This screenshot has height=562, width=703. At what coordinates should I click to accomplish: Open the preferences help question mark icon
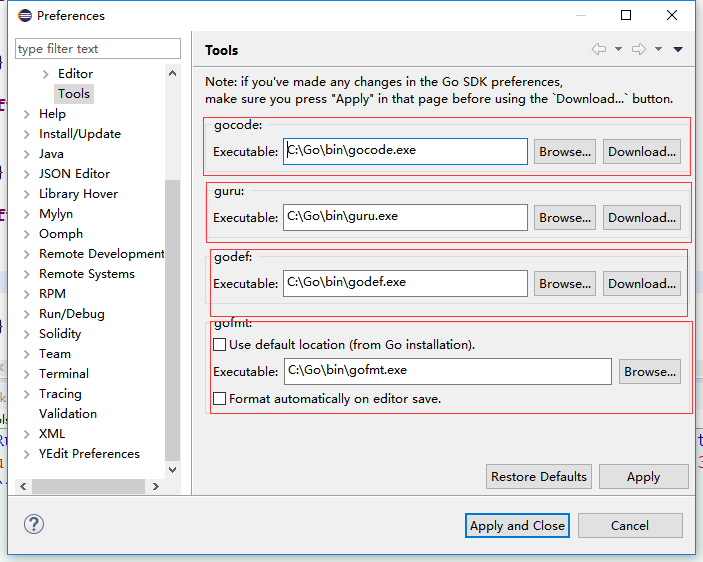34,524
